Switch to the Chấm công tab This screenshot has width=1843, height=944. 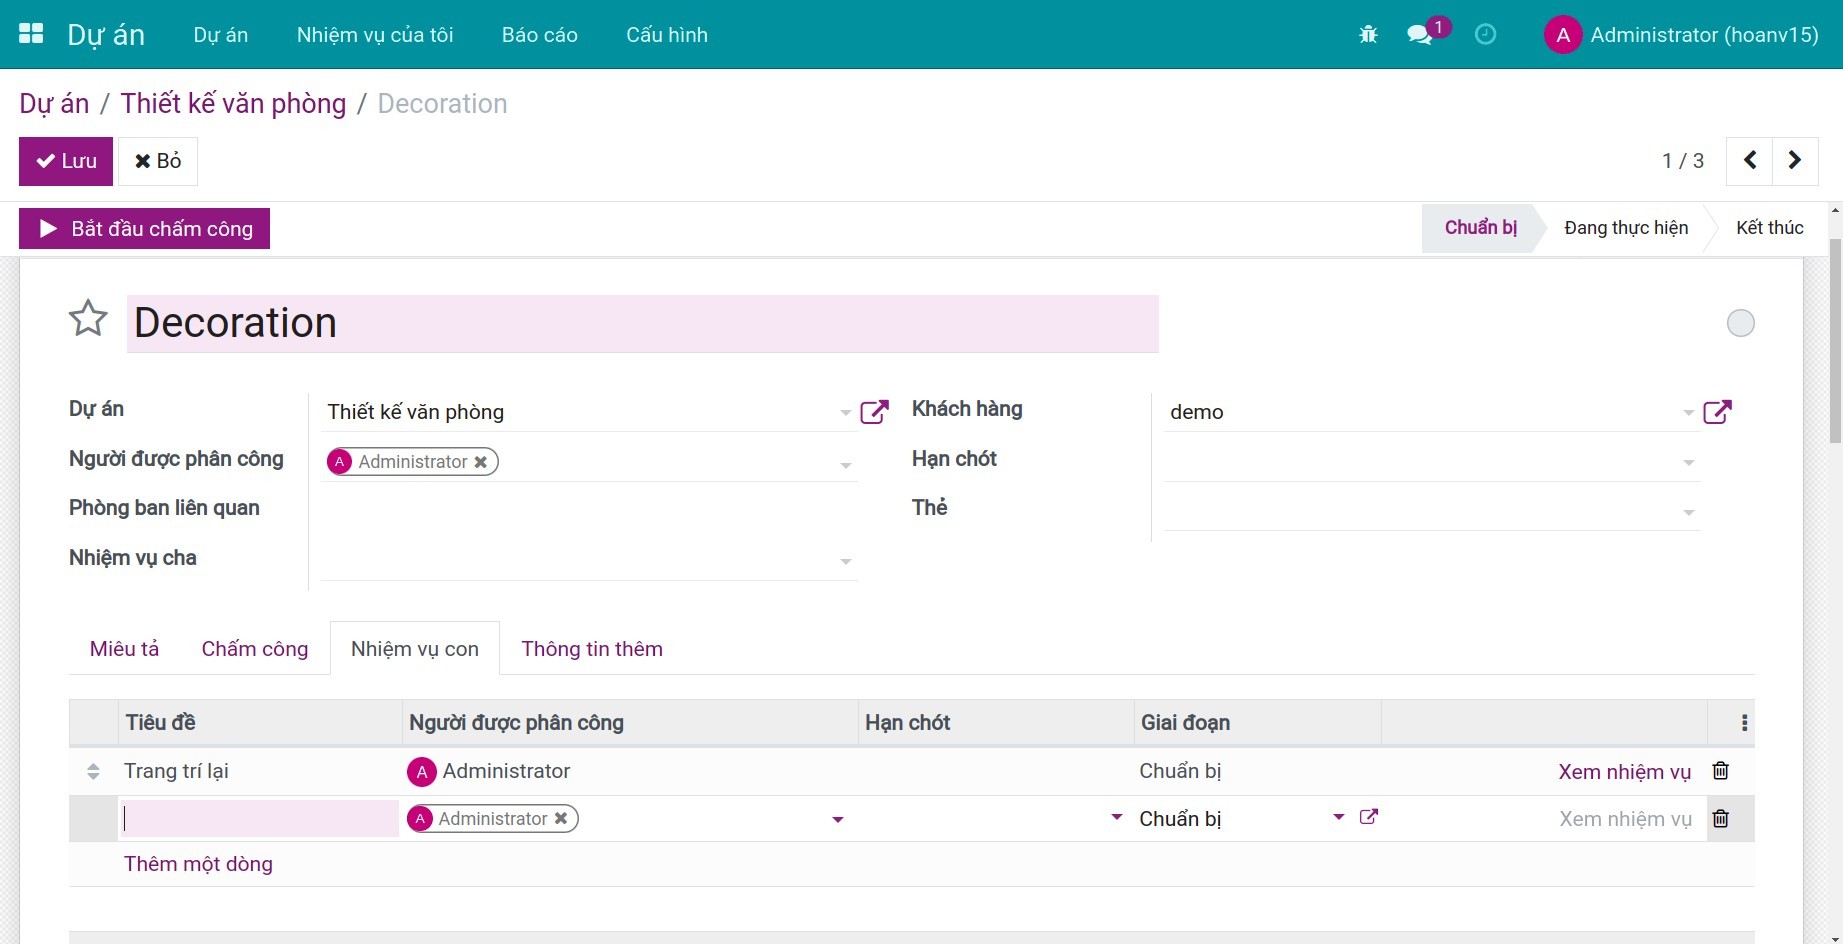pyautogui.click(x=254, y=649)
